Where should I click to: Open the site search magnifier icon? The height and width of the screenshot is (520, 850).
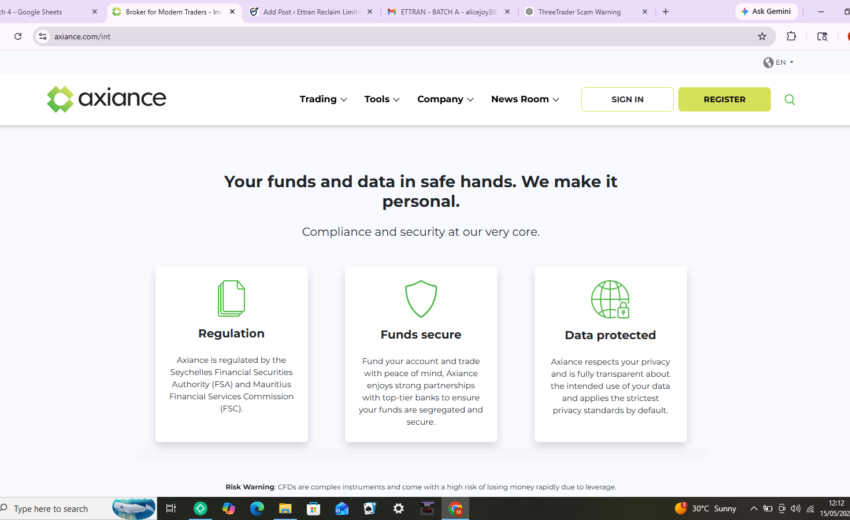(790, 99)
